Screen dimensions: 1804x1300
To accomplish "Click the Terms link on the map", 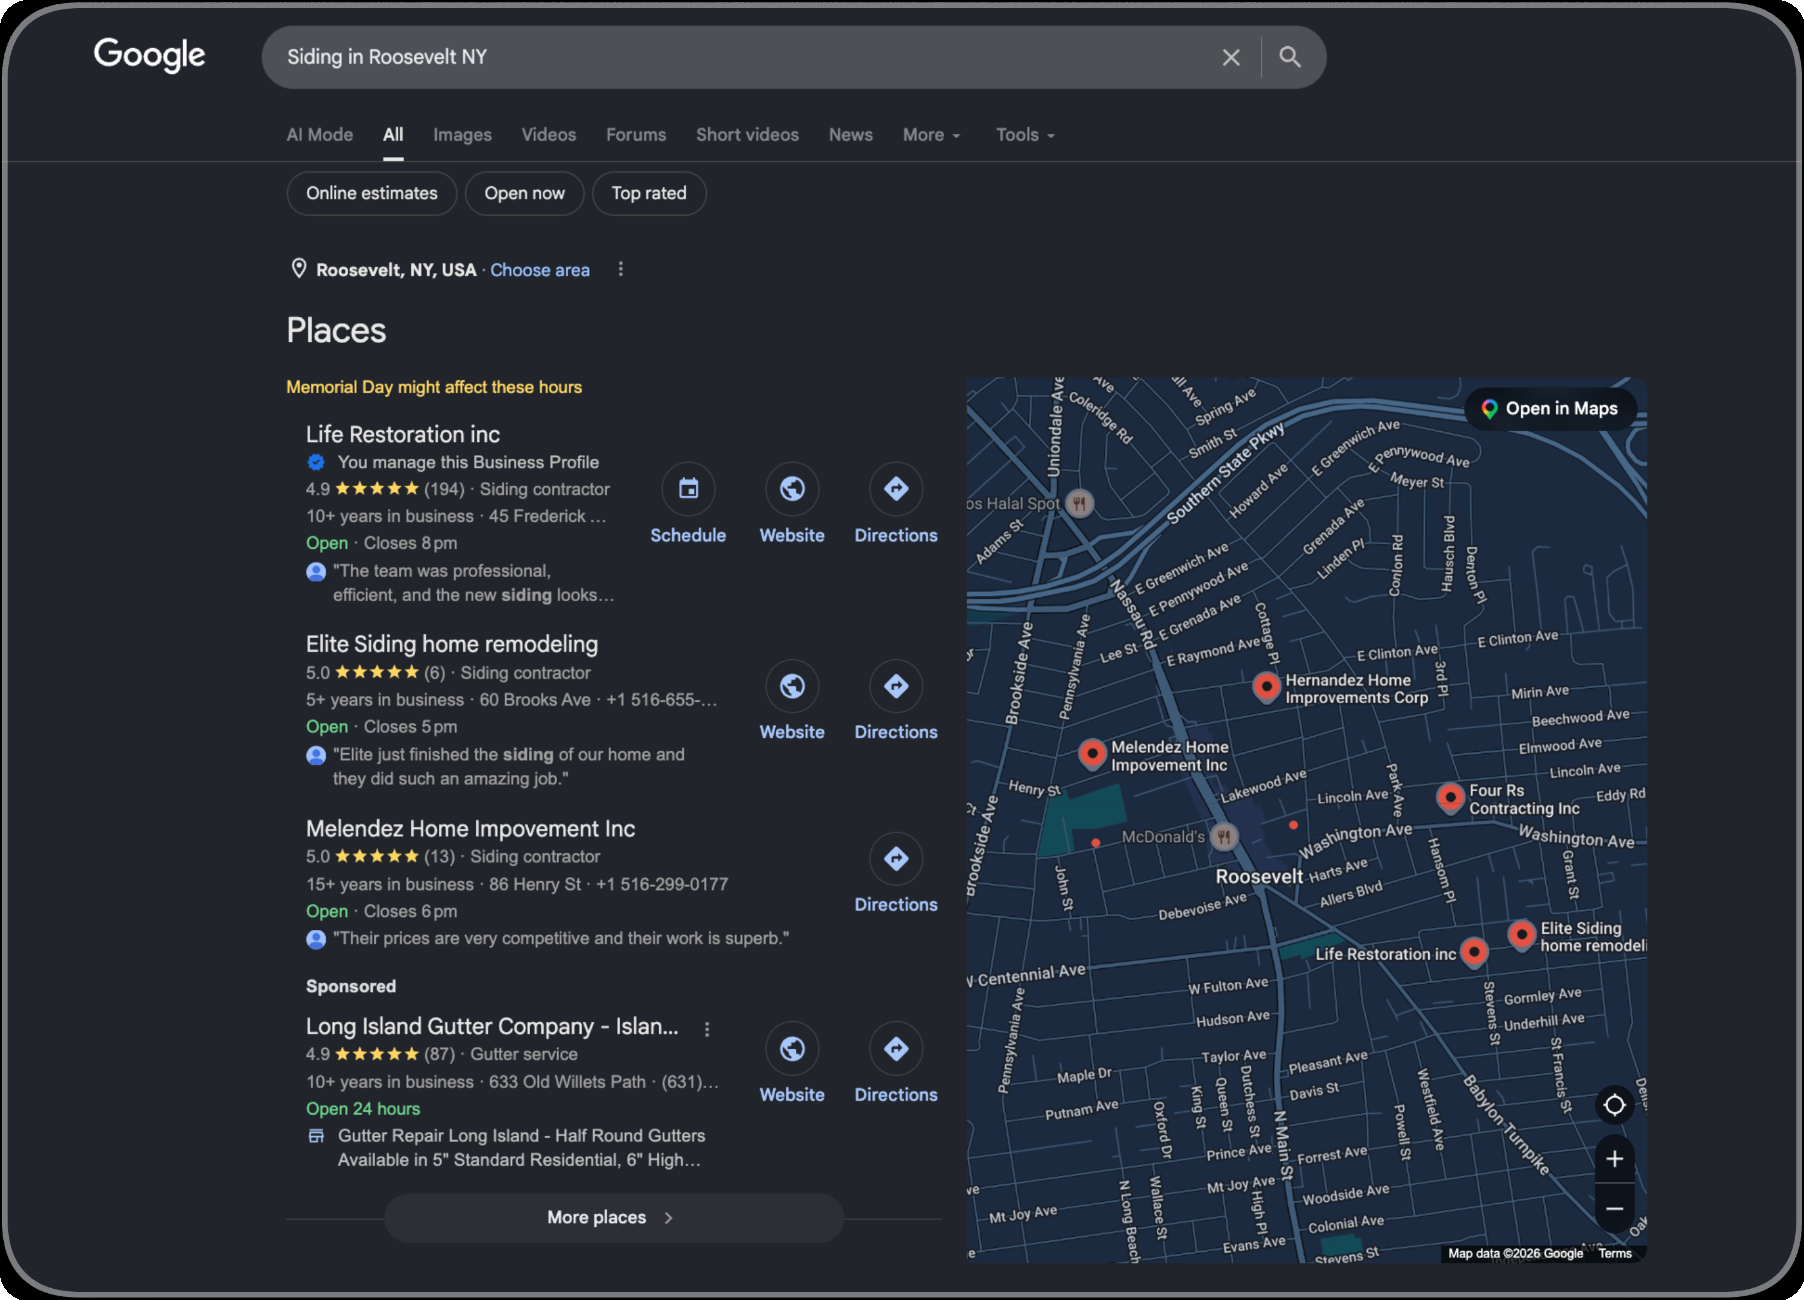I will click(1614, 1253).
